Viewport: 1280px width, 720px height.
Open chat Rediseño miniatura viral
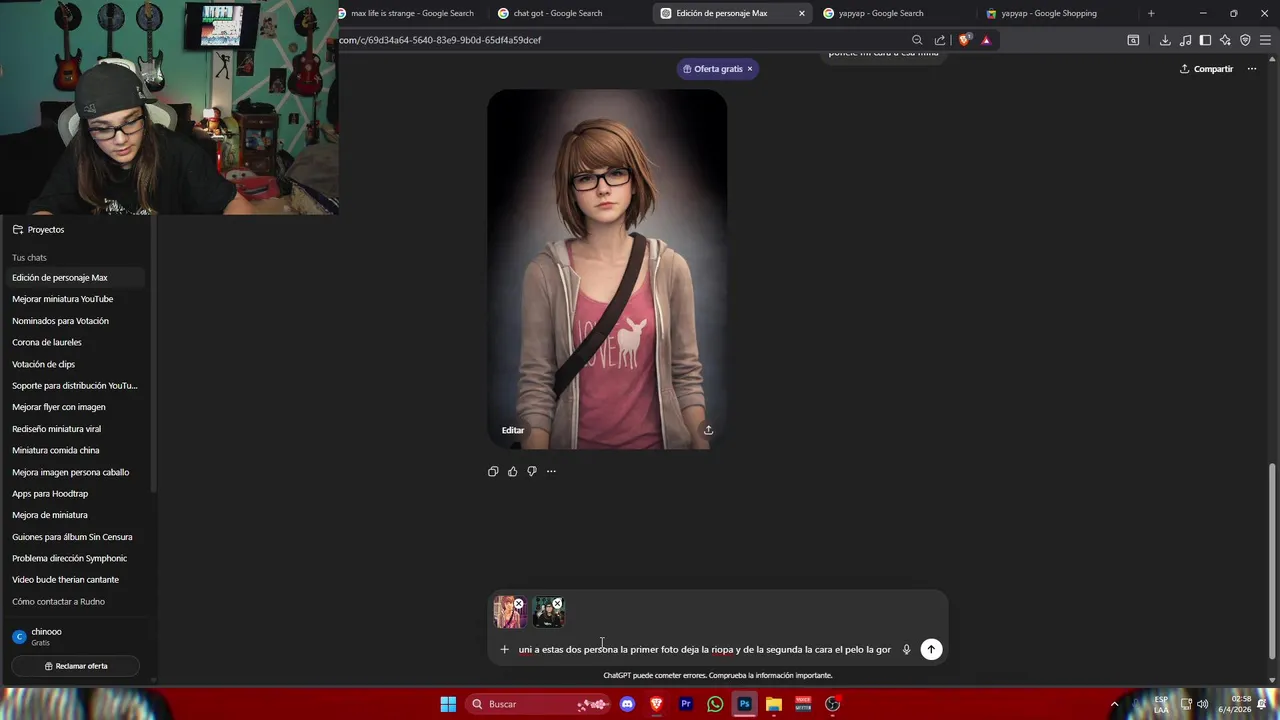click(x=56, y=429)
